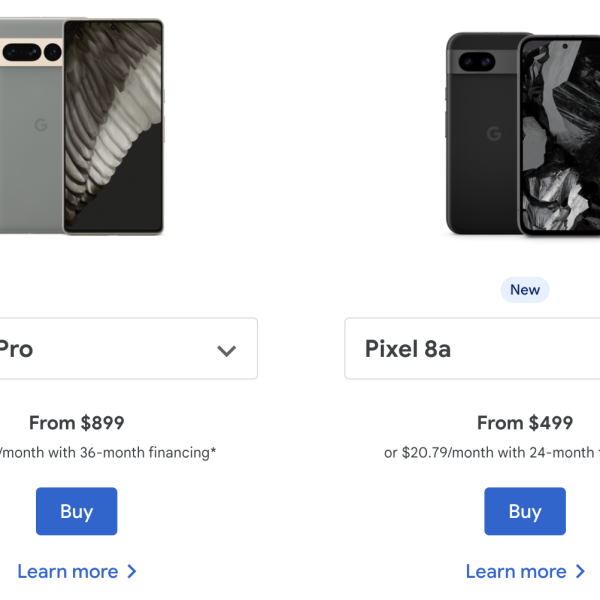Open Learn more below the Pixel 8a
600x600 pixels.
[515, 572]
